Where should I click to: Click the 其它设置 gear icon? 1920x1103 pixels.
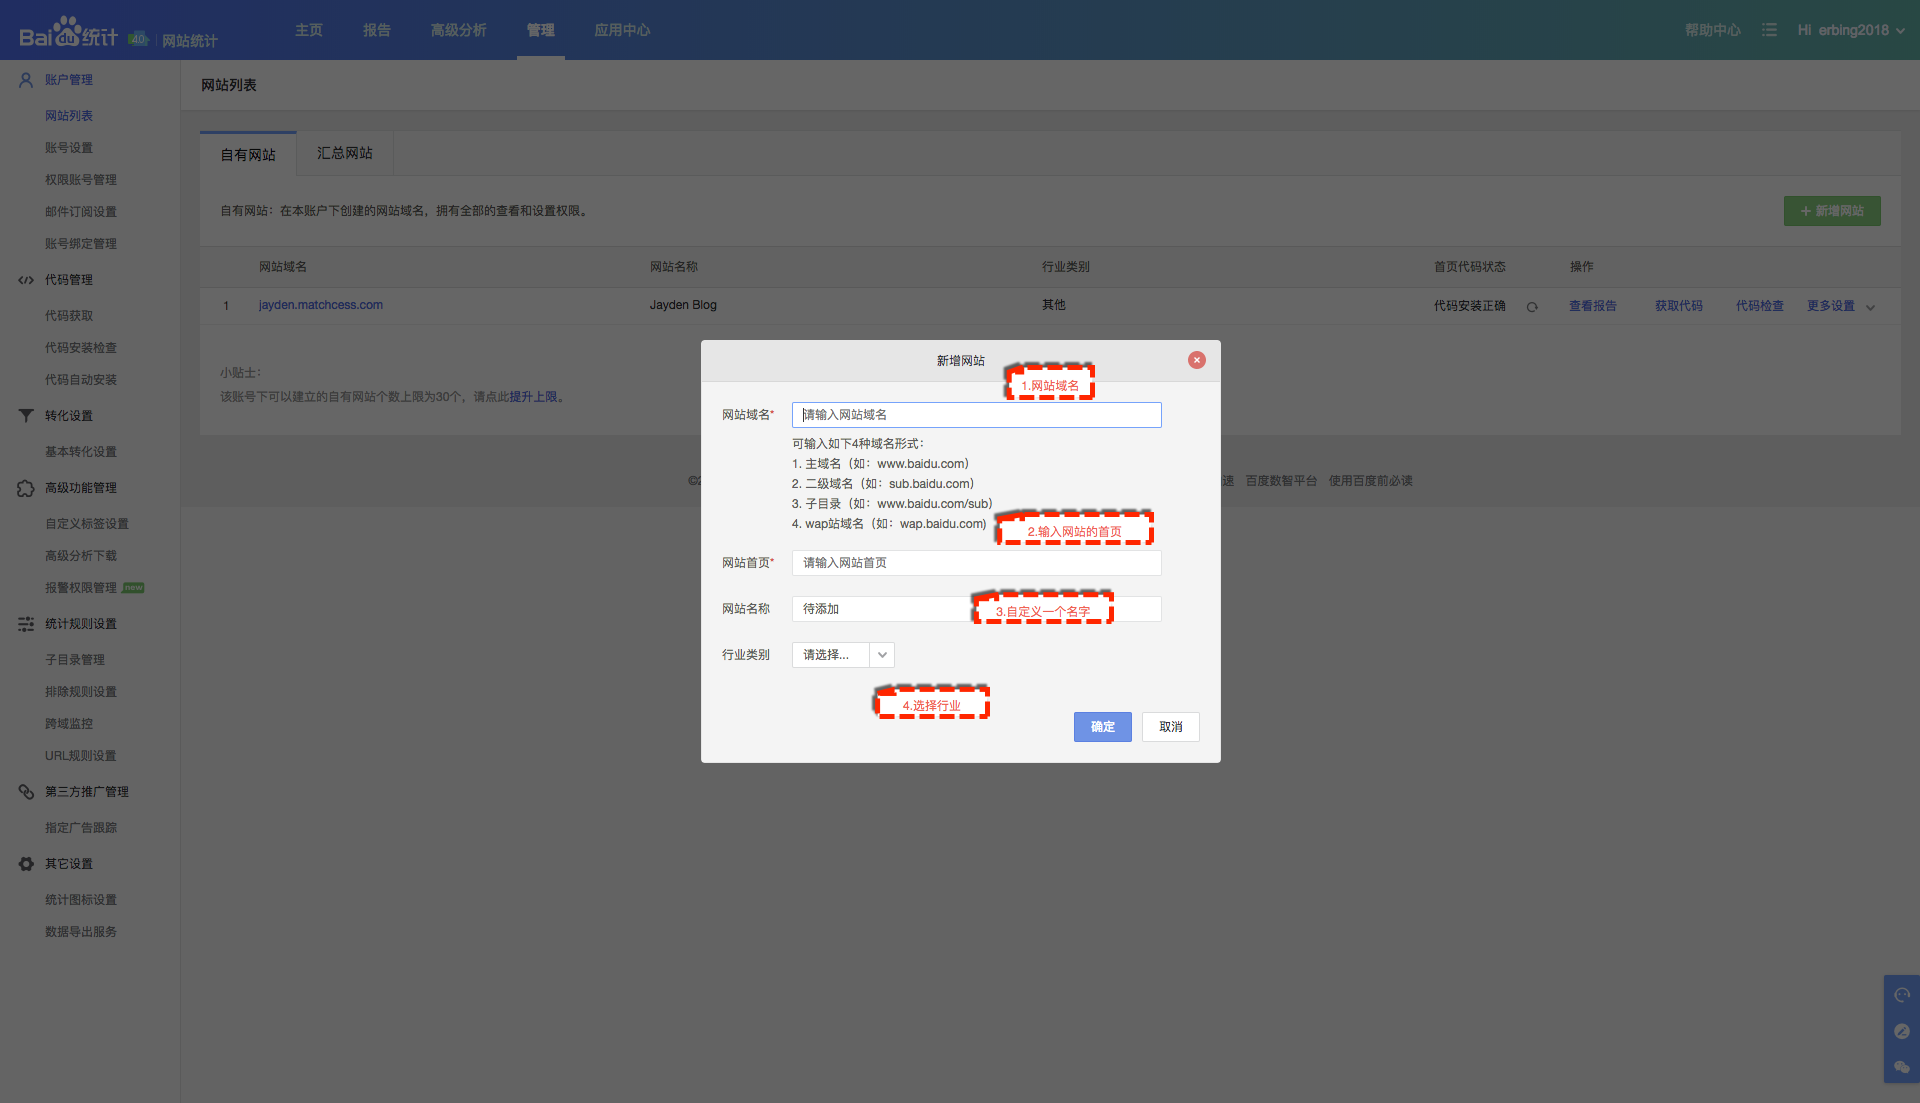26,864
